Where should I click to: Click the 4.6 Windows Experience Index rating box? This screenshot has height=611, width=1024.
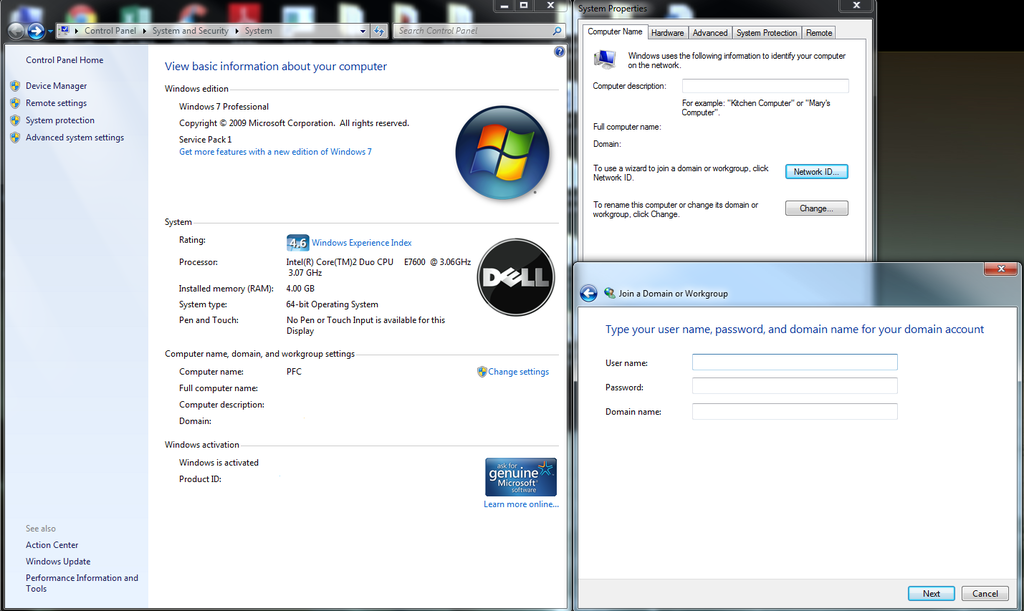pos(298,242)
